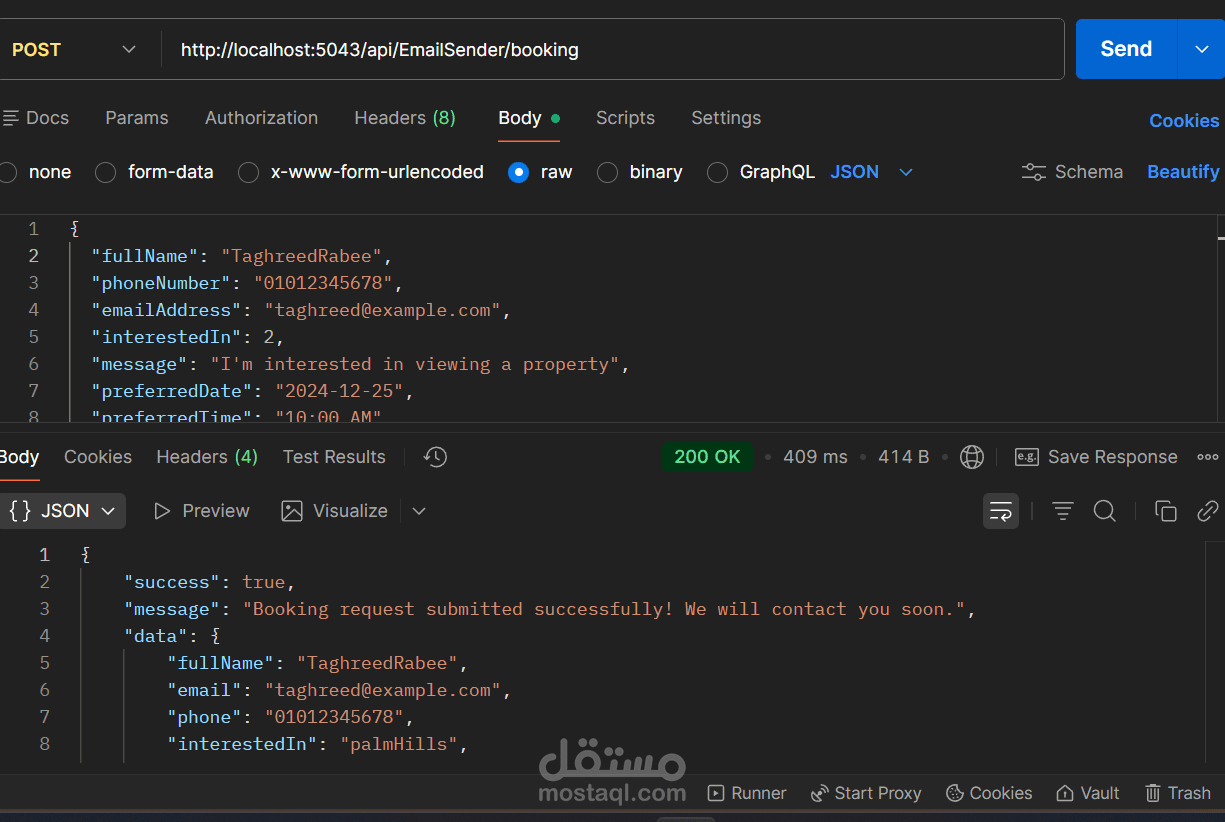
Task: Open the Test Results tab
Action: pos(334,457)
